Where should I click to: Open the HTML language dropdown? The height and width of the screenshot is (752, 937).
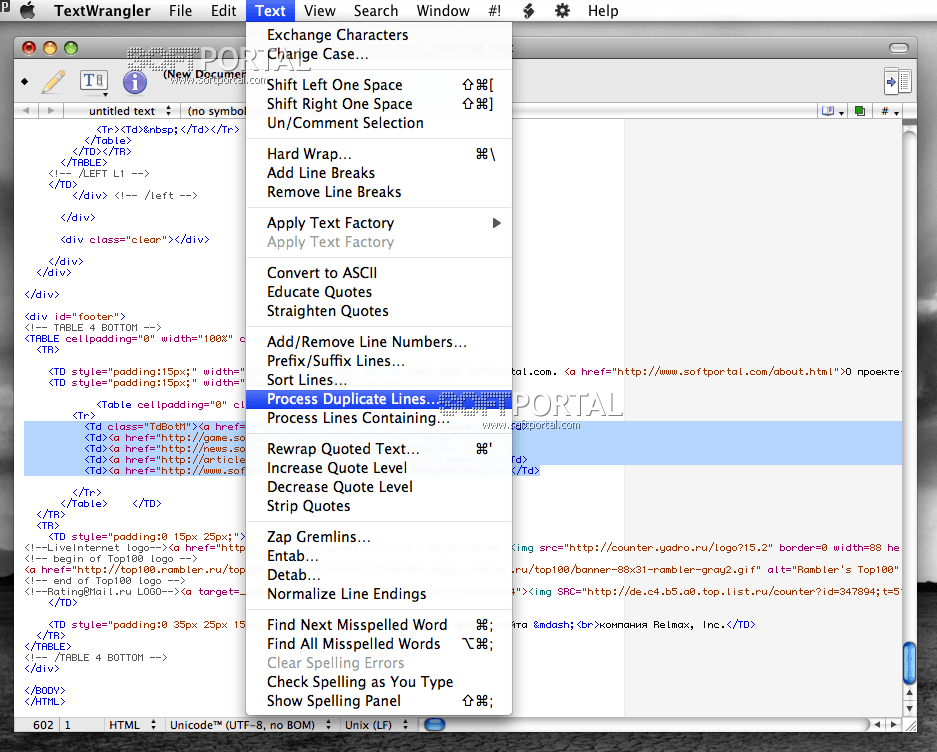(130, 725)
